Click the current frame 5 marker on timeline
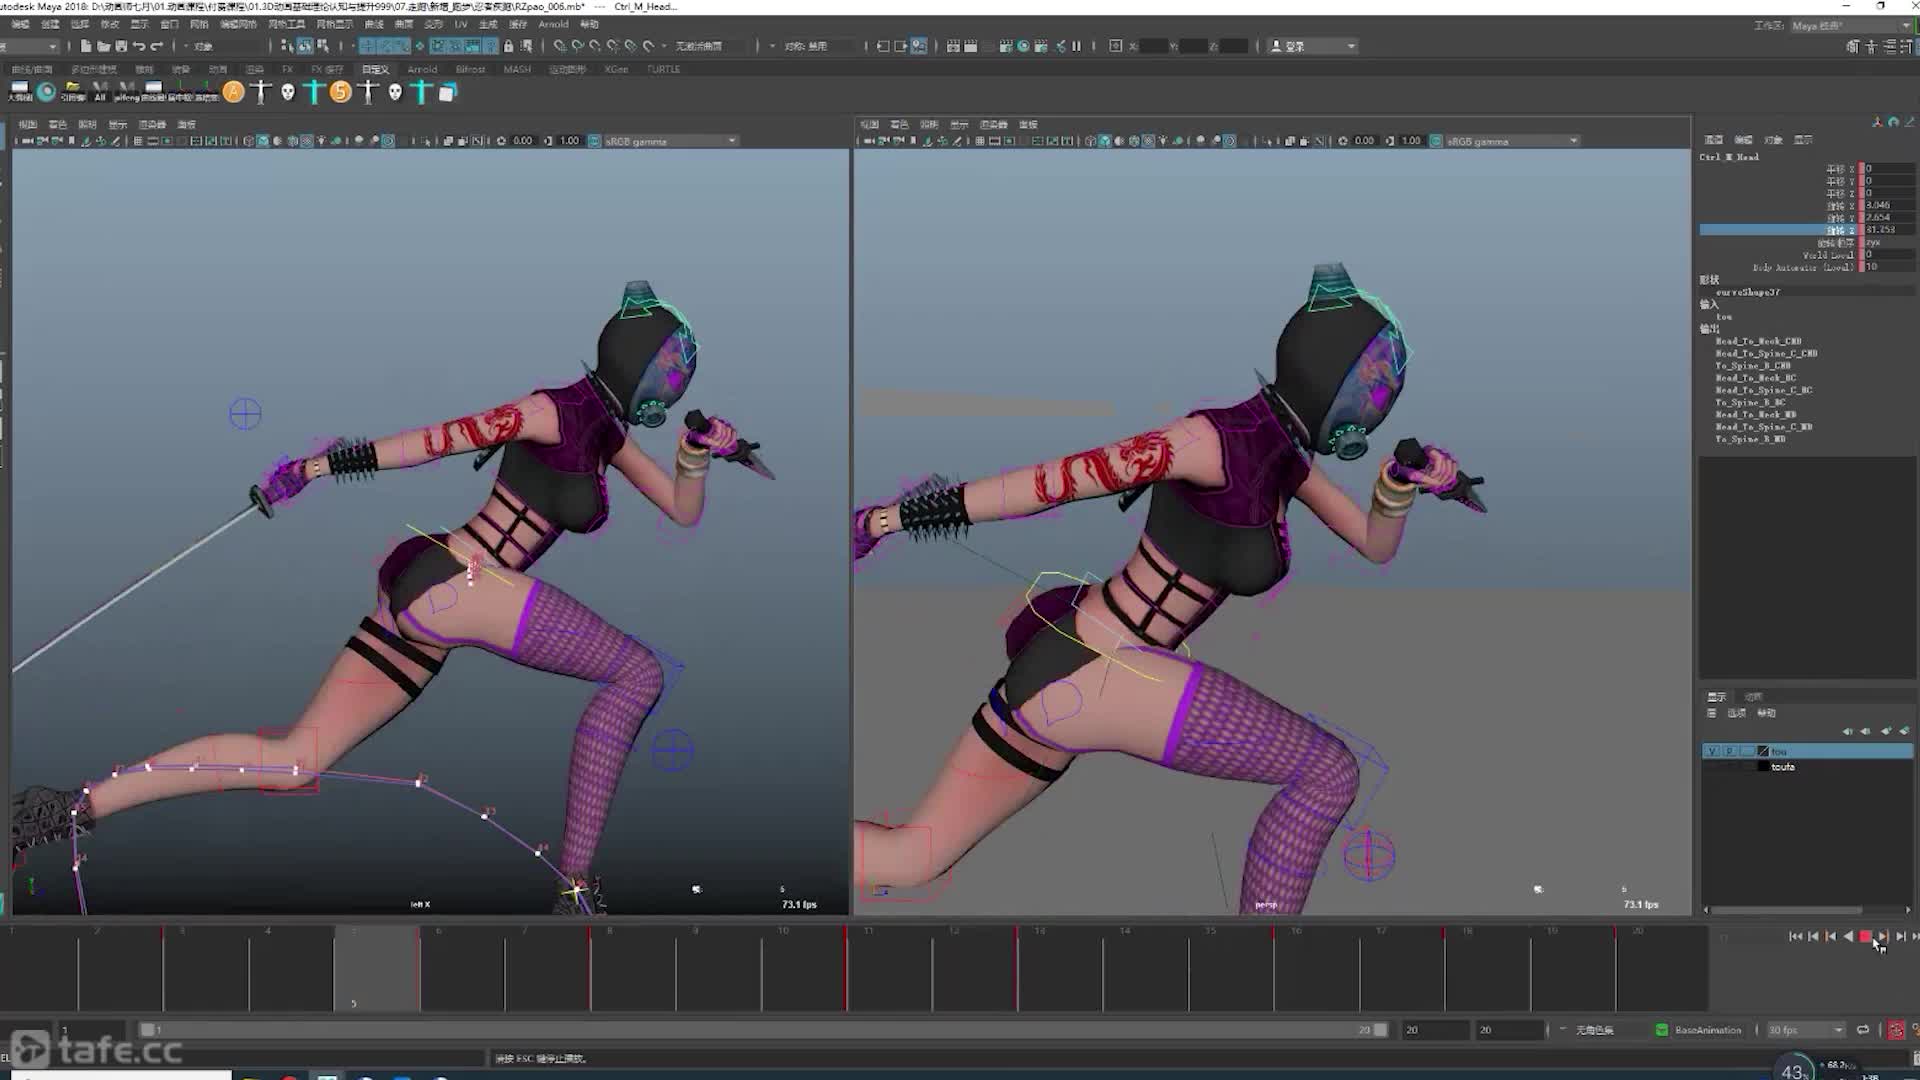Viewport: 1920px width, 1080px height. [376, 969]
